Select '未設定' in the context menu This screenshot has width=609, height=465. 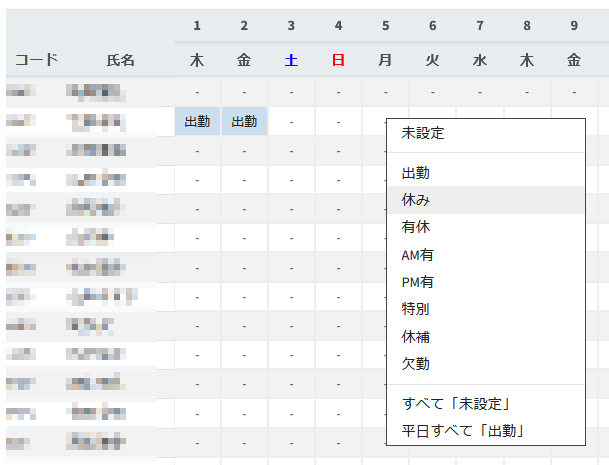[x=422, y=132]
